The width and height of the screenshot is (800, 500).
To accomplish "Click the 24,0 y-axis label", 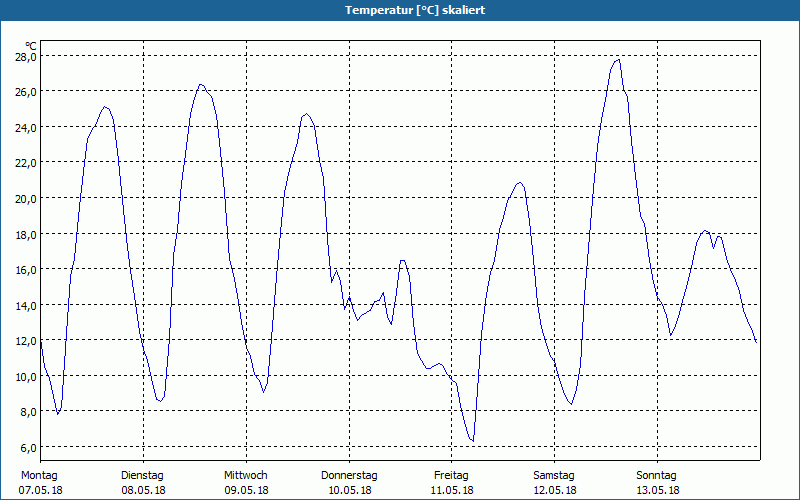I will [x=26, y=128].
